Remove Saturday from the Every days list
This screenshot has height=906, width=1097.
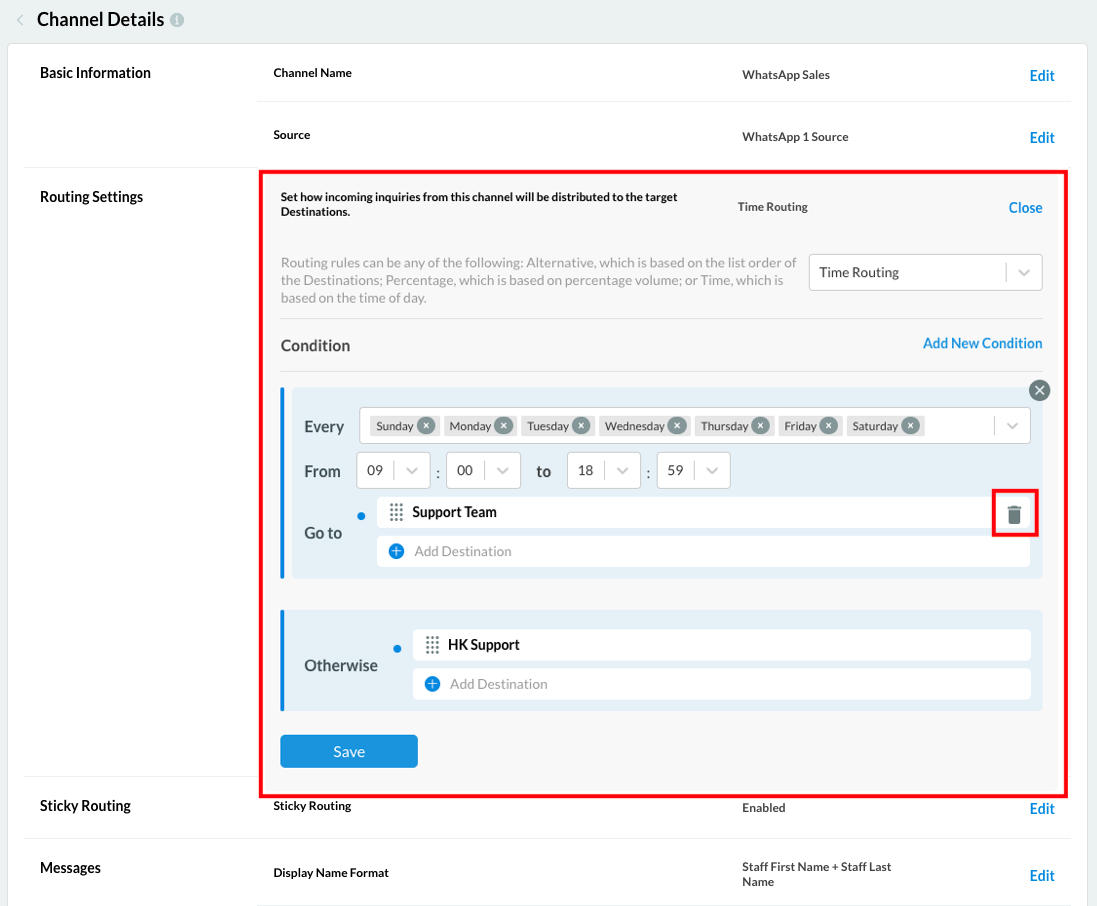(x=910, y=425)
